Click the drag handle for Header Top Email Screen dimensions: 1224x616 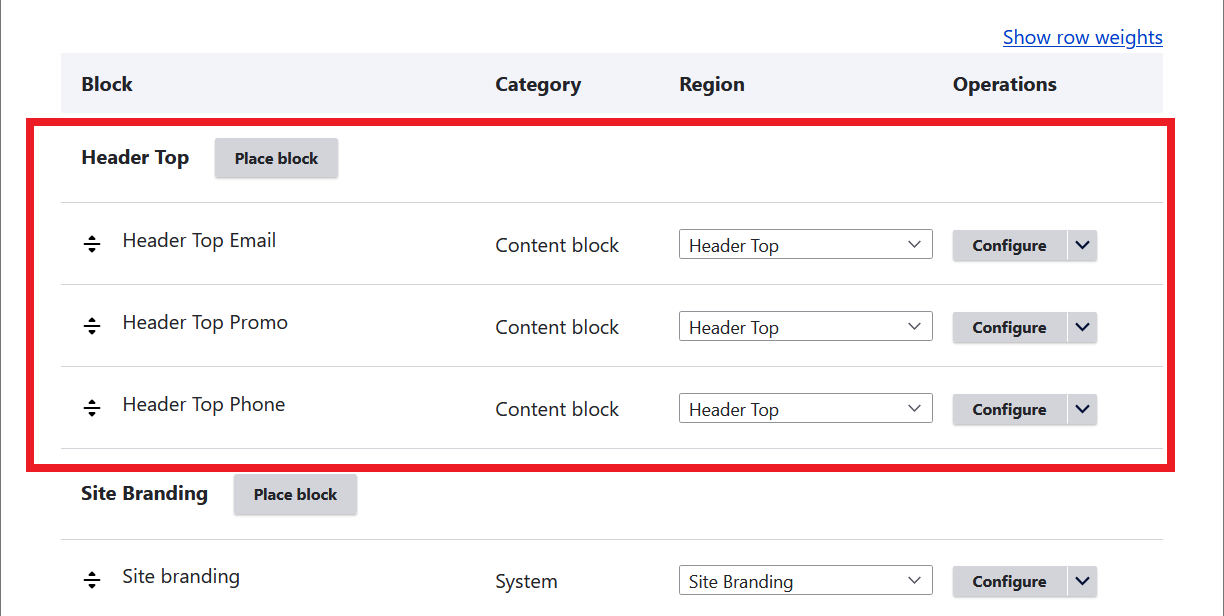point(92,244)
